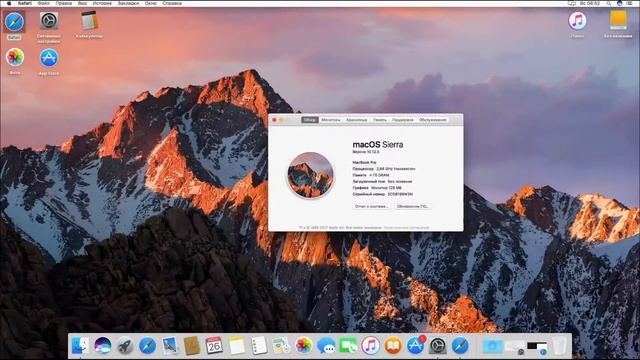The image size is (640, 360).
Task: Select yellow Без названия drive on desktop
Action: [618, 20]
